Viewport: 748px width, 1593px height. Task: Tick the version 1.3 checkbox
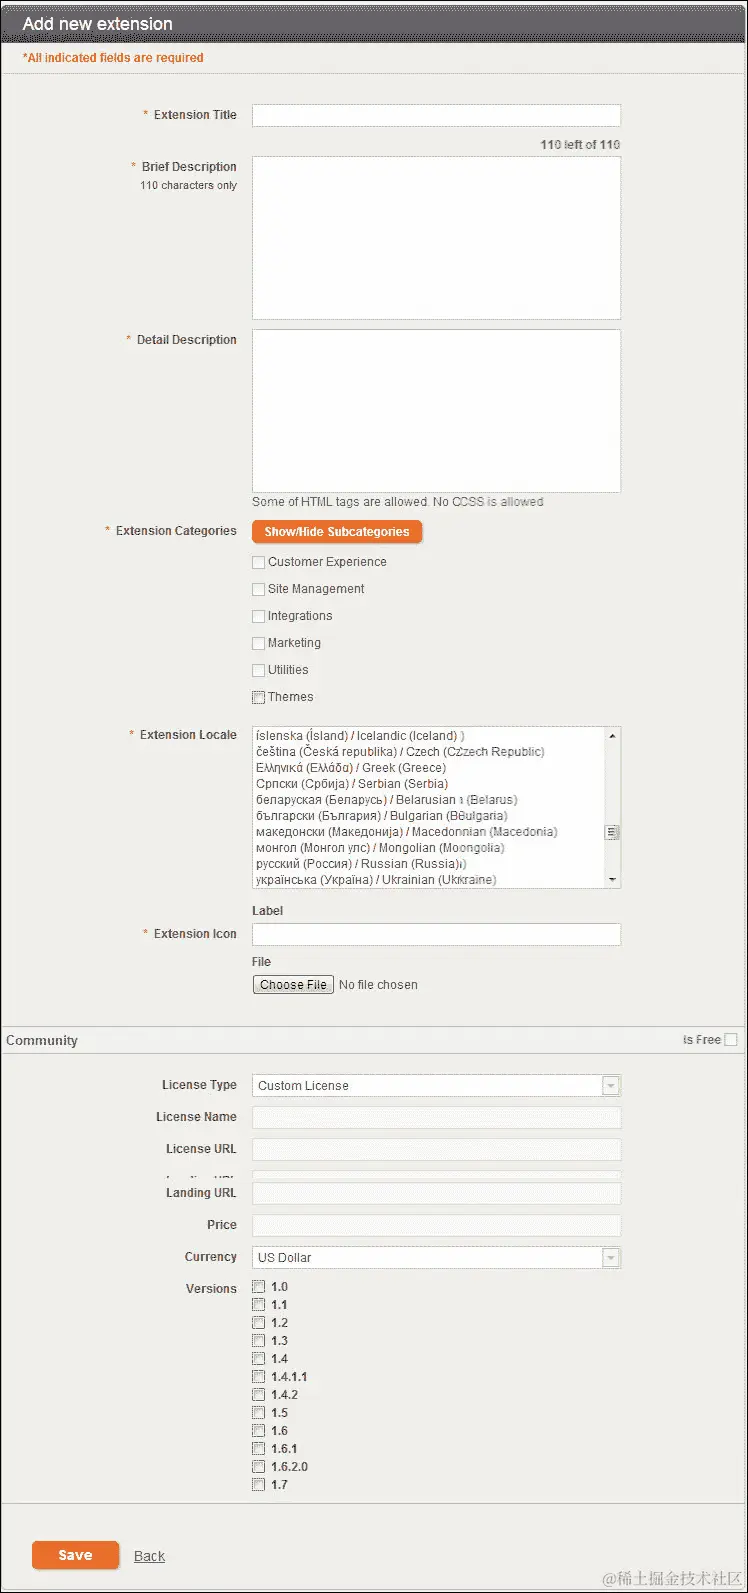point(259,1341)
